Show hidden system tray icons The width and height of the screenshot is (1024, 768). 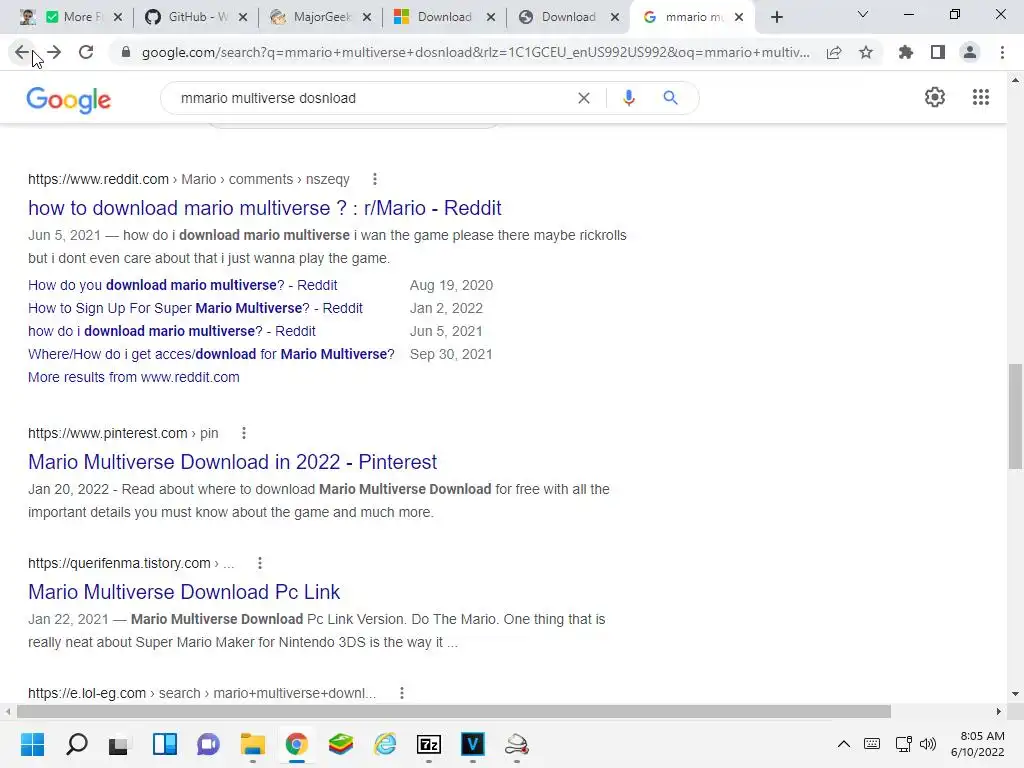click(844, 744)
